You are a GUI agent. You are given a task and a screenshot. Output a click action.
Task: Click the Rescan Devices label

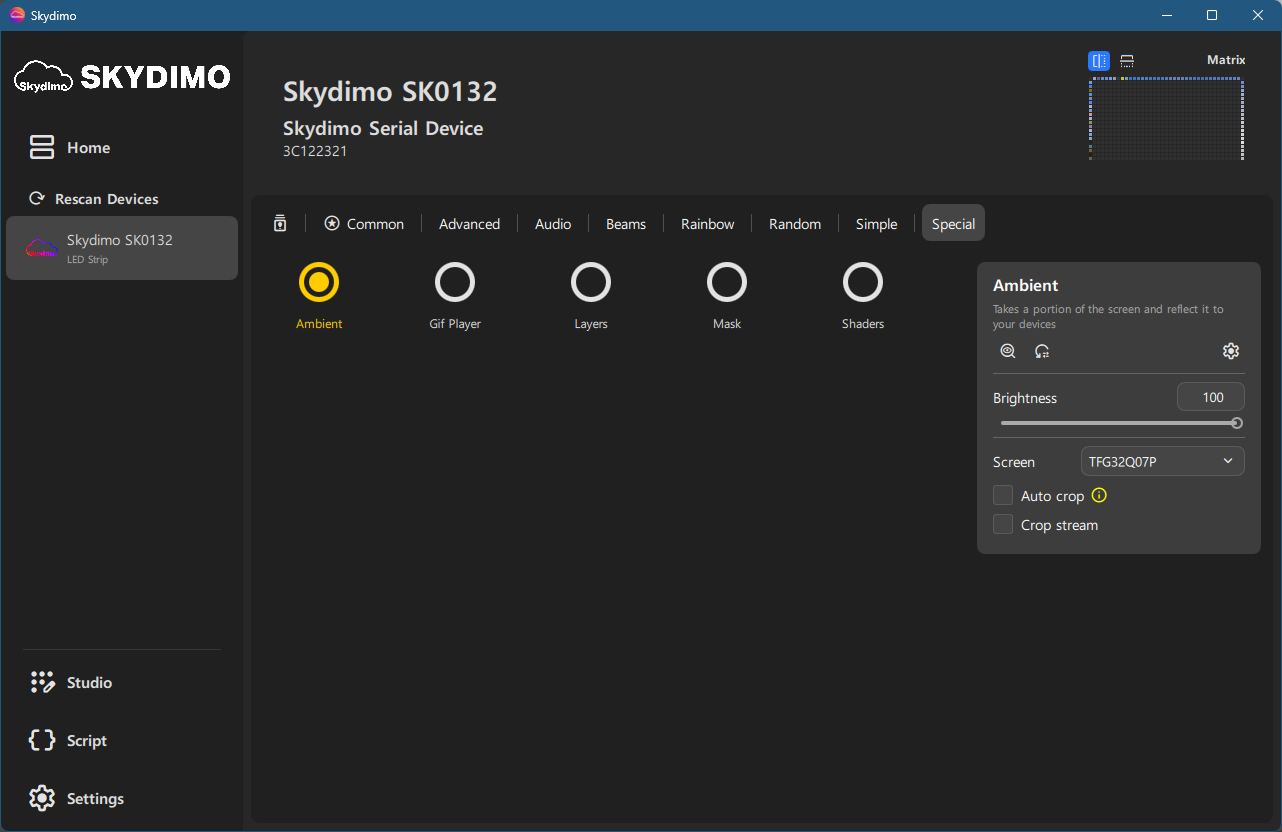(107, 199)
